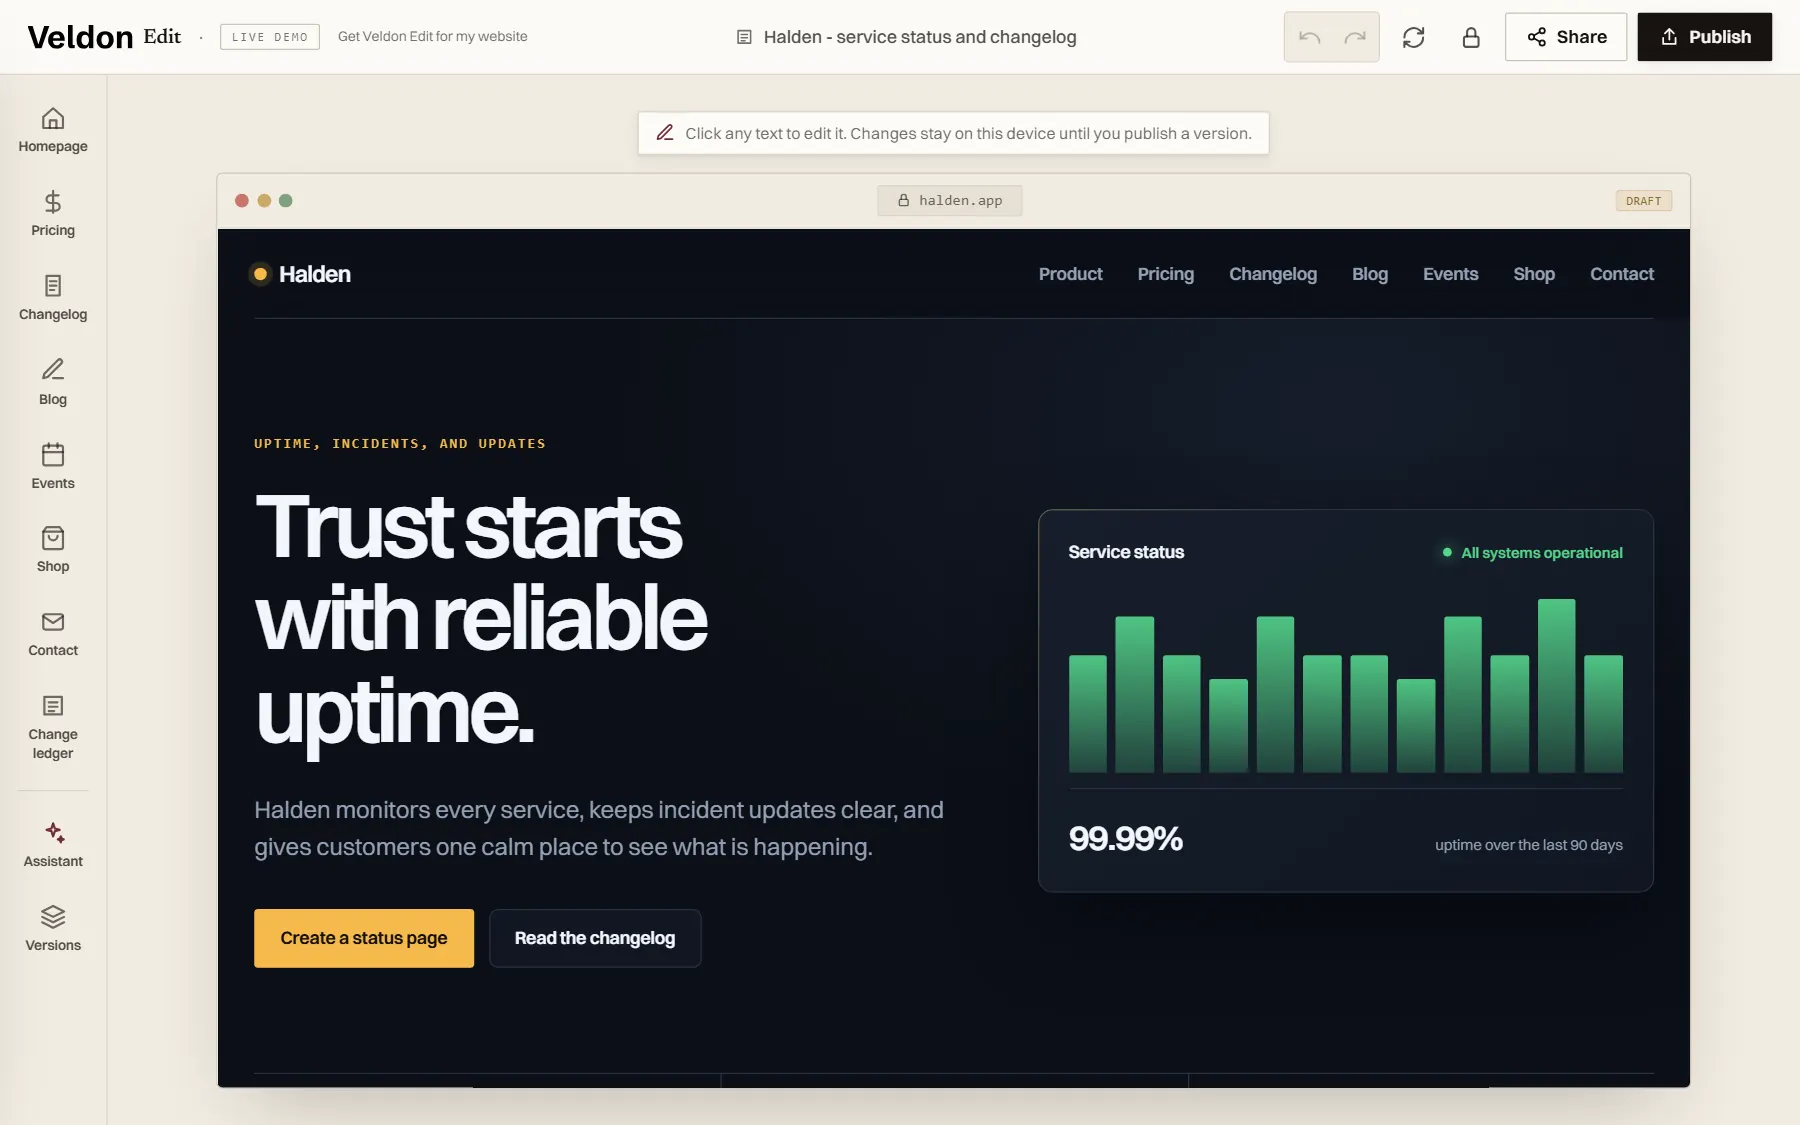Select Changelog in Halden nav
The height and width of the screenshot is (1125, 1800).
1273,274
